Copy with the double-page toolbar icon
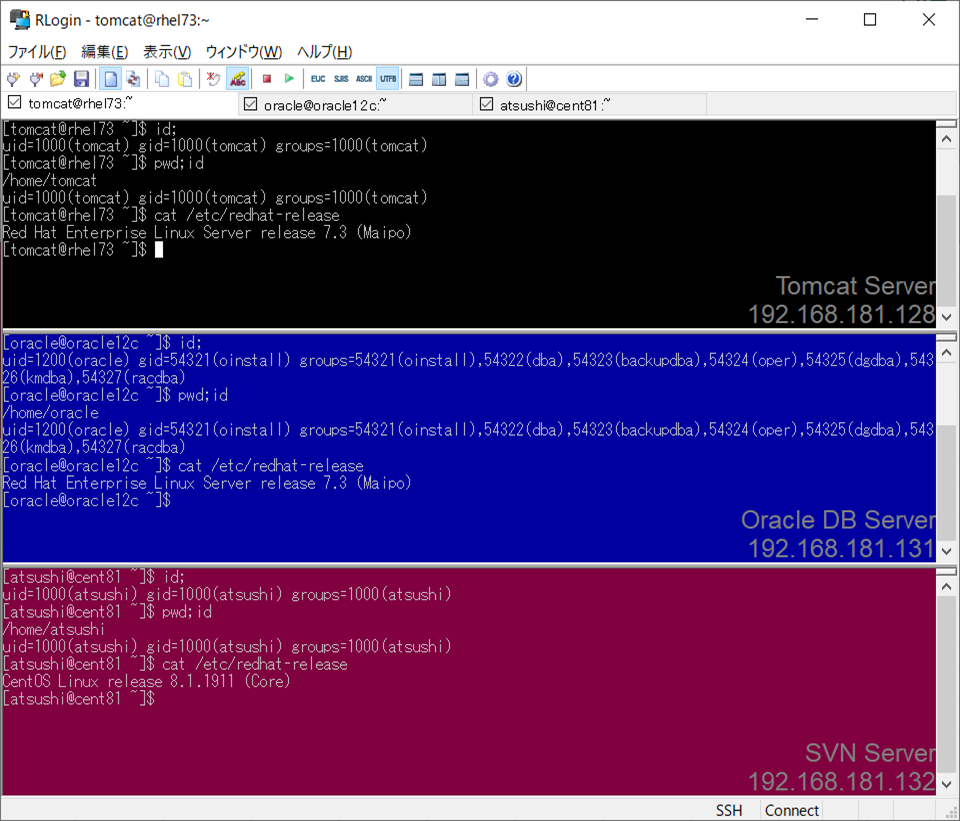The width and height of the screenshot is (960, 821). point(162,79)
